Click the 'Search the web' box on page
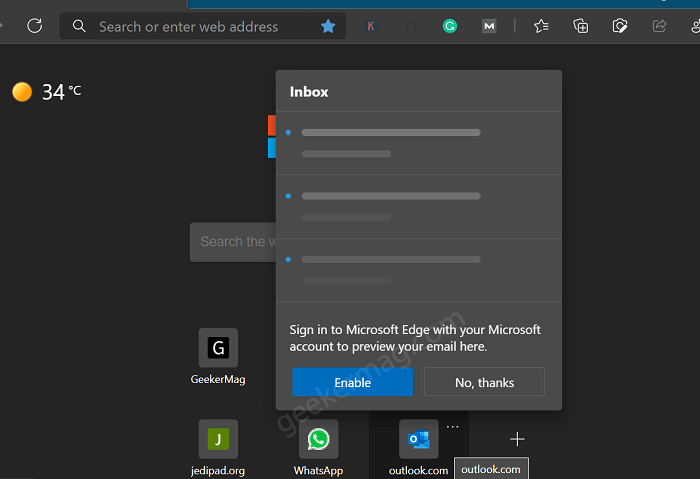The height and width of the screenshot is (479, 700). (233, 242)
